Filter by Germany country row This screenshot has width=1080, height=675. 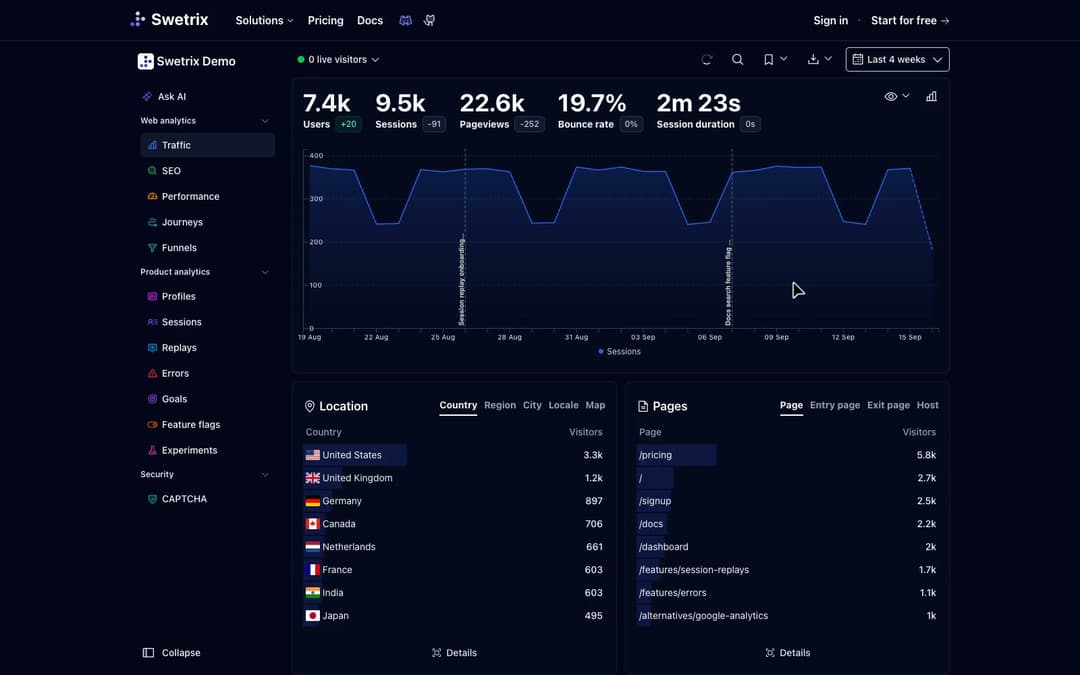(454, 501)
